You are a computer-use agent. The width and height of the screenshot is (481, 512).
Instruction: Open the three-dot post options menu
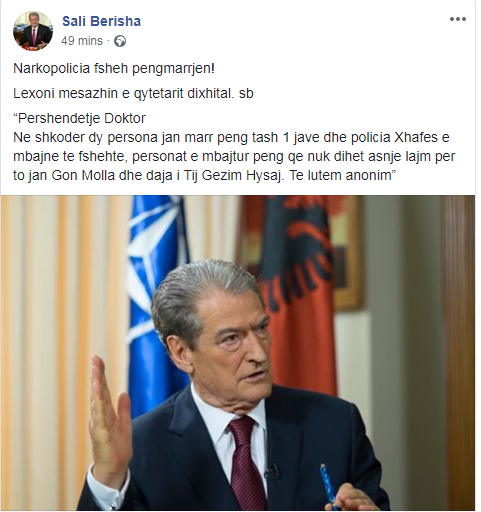click(458, 19)
